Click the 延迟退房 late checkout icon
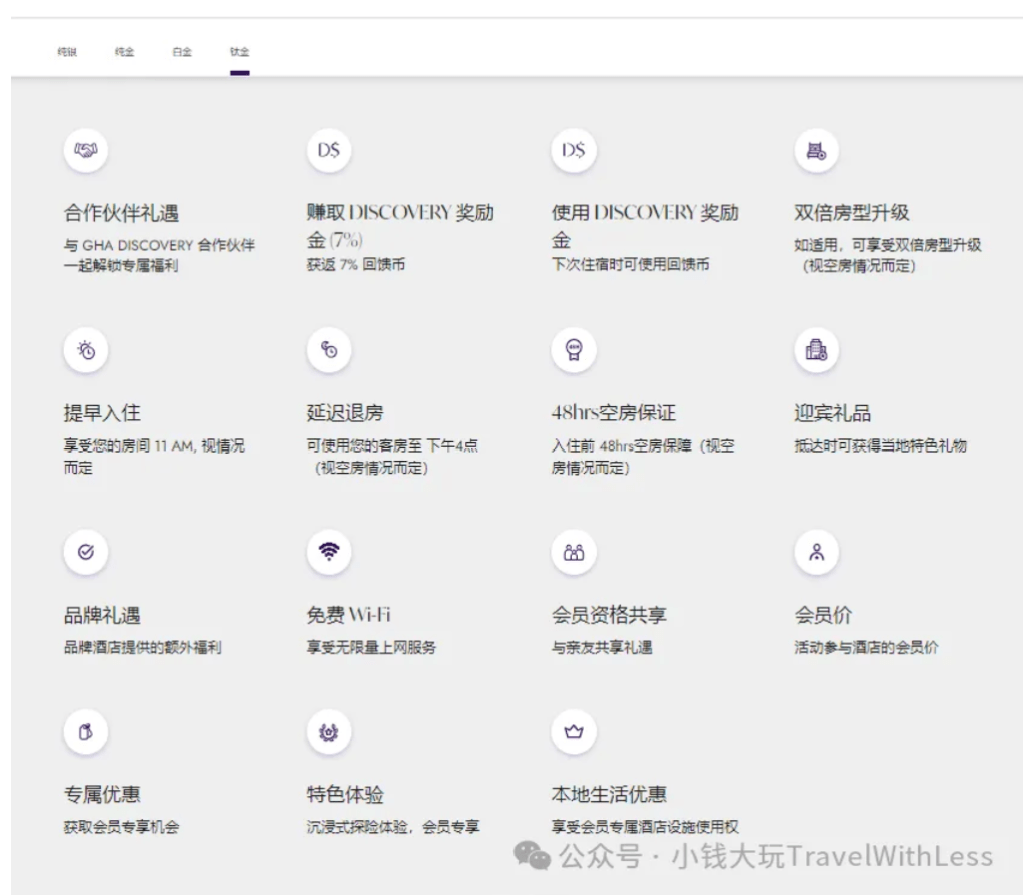Viewport: 1024px width, 896px height. pos(329,350)
